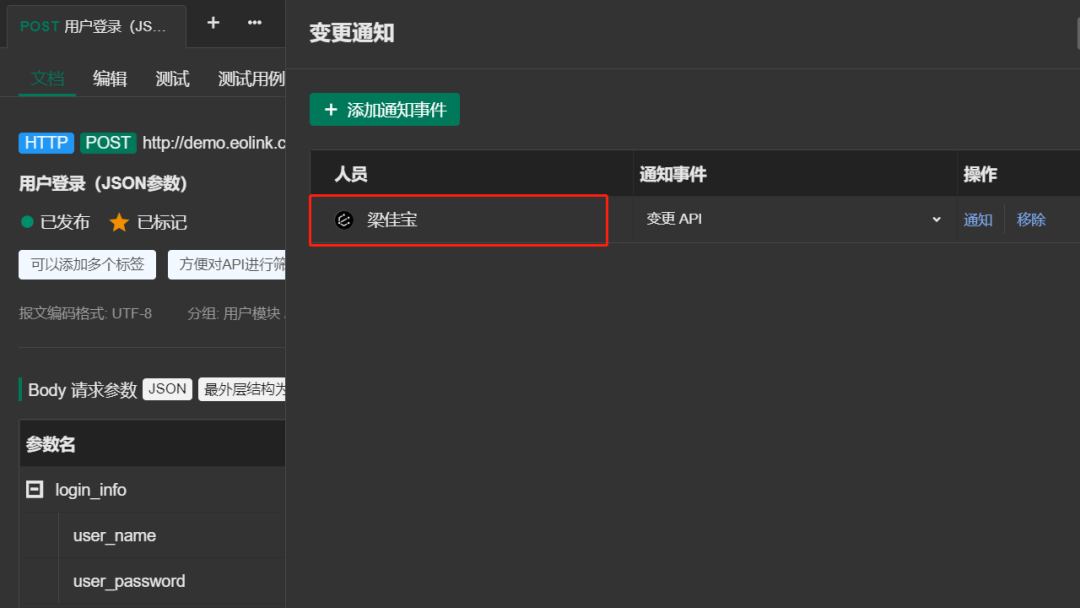The height and width of the screenshot is (608, 1080).
Task: Click the JSON format badge next to Body 请求参数
Action: click(167, 389)
